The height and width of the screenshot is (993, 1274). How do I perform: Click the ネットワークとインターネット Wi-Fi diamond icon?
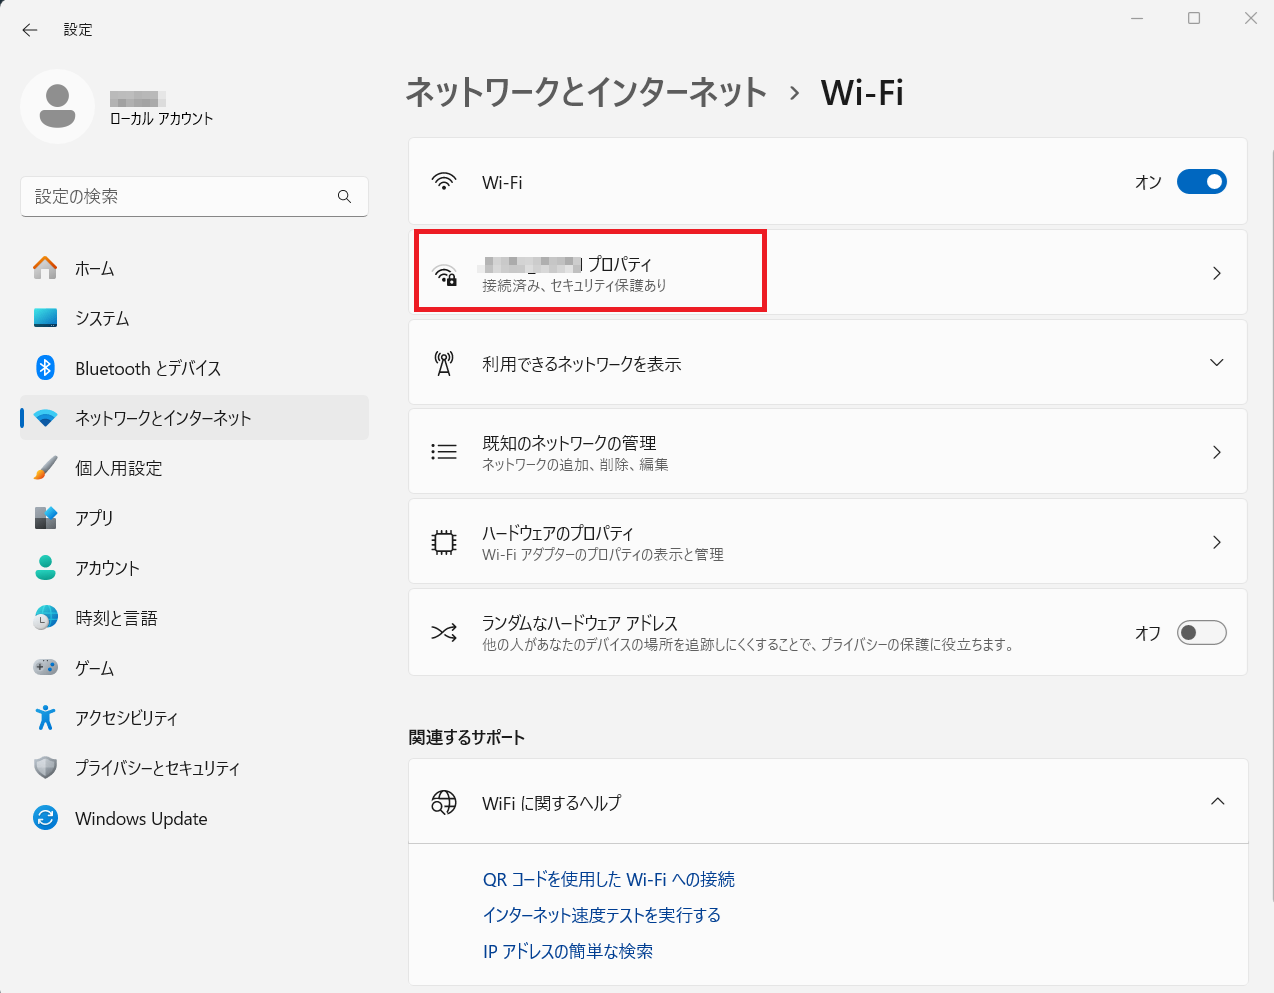point(45,418)
